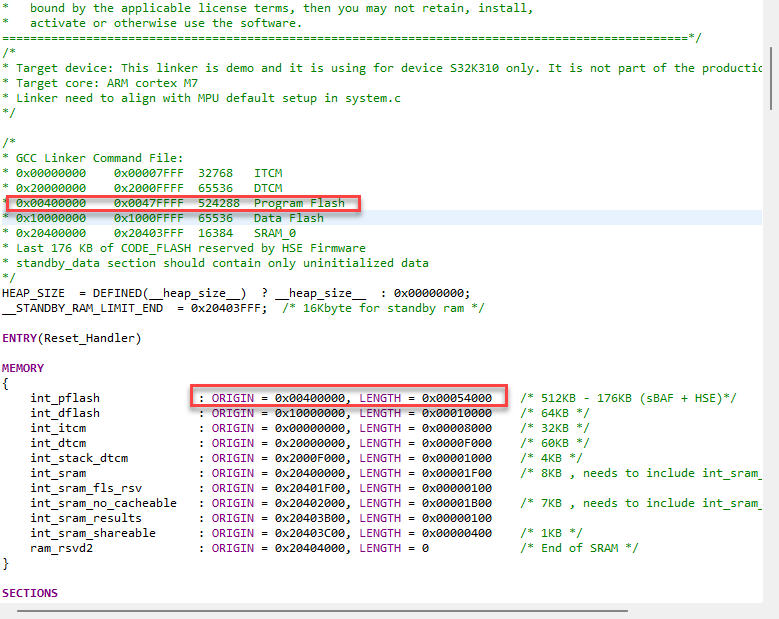Click the HEAP_SIZE variable name

[33, 293]
